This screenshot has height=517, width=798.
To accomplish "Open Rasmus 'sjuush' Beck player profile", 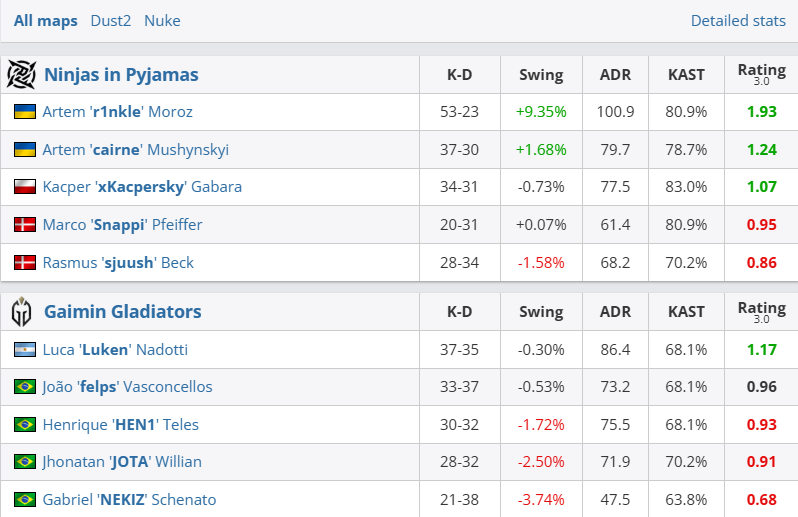I will (118, 262).
